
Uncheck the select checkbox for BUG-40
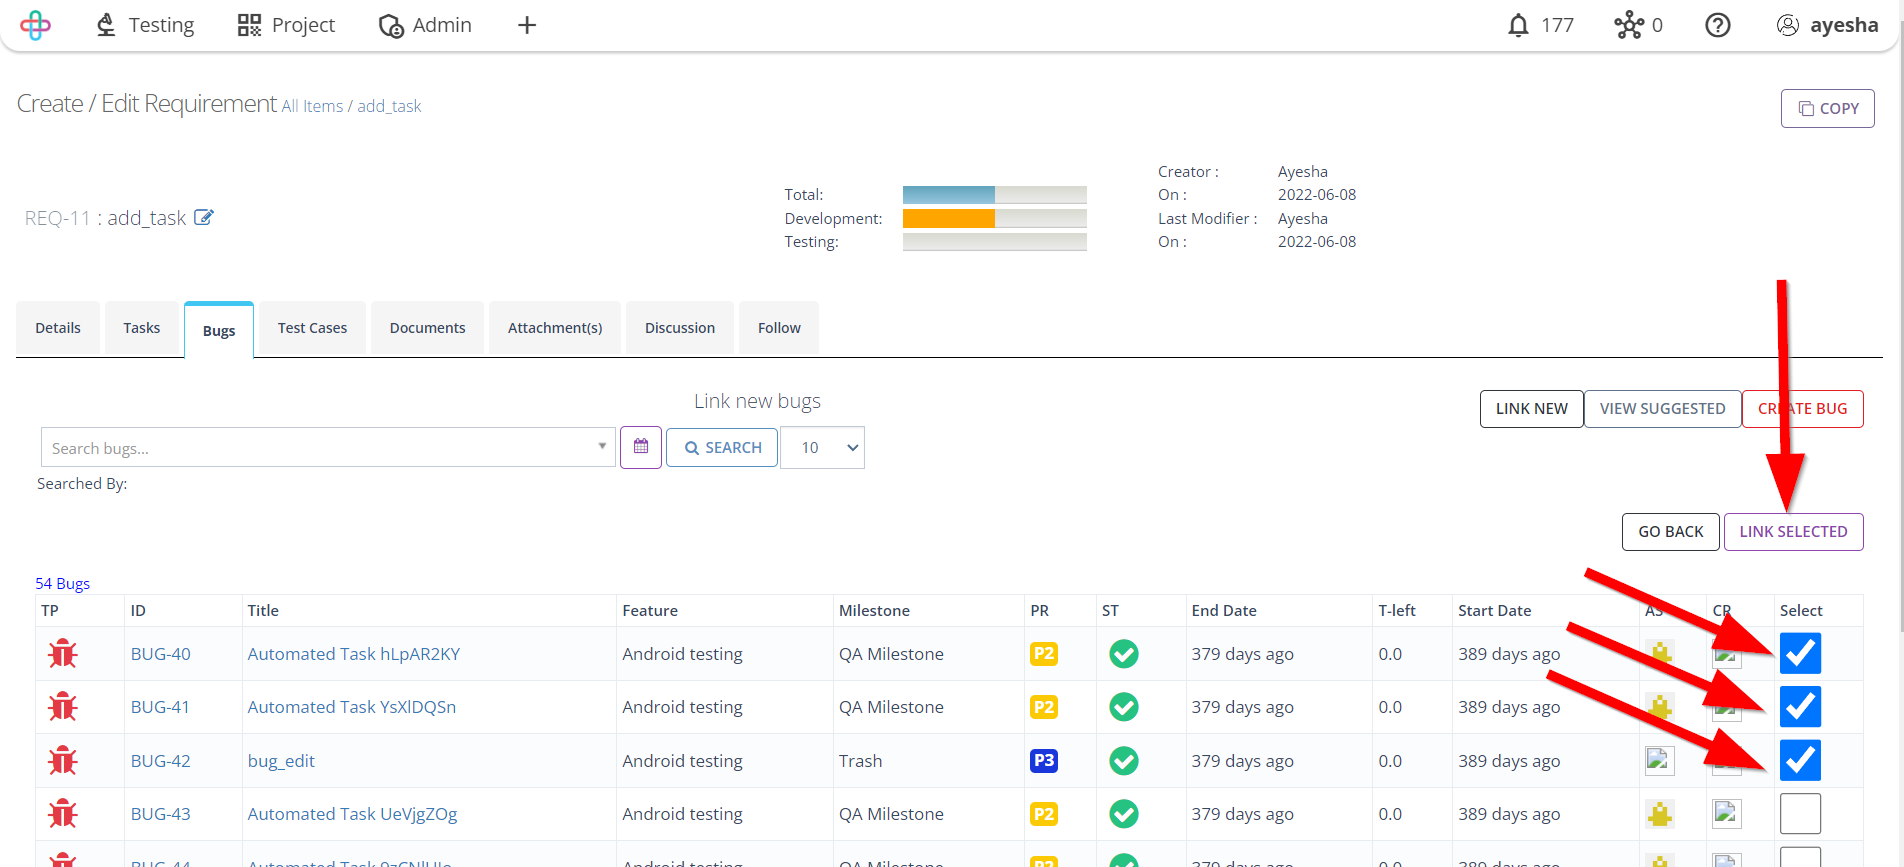coord(1800,653)
